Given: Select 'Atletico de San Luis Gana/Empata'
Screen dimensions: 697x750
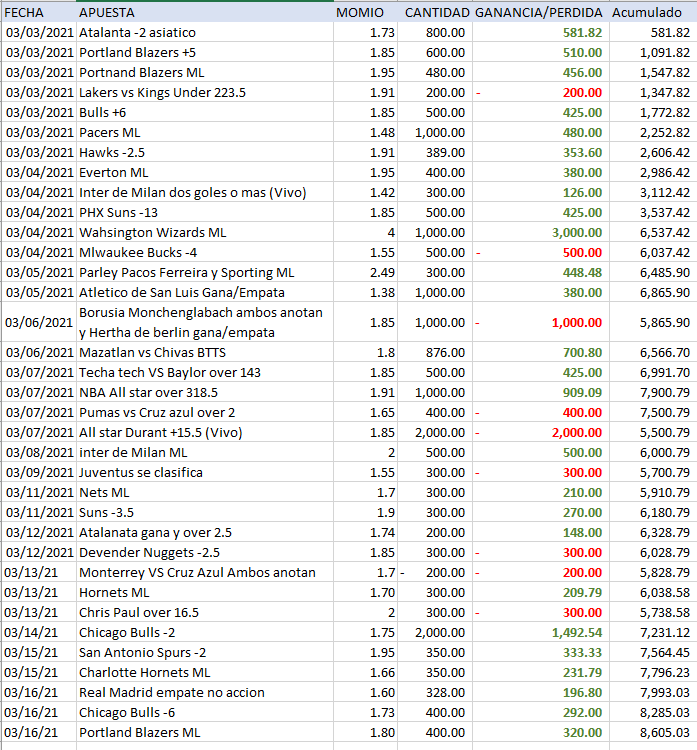Looking at the screenshot, I should point(205,292).
